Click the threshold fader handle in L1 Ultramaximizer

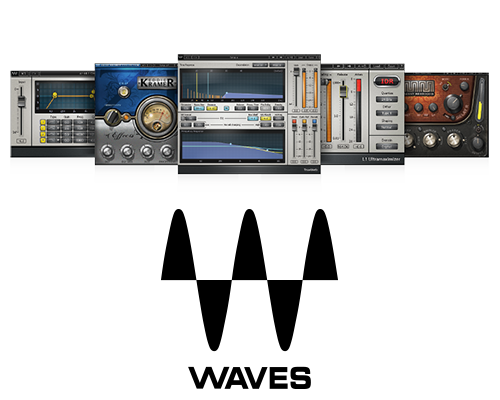(x=343, y=92)
